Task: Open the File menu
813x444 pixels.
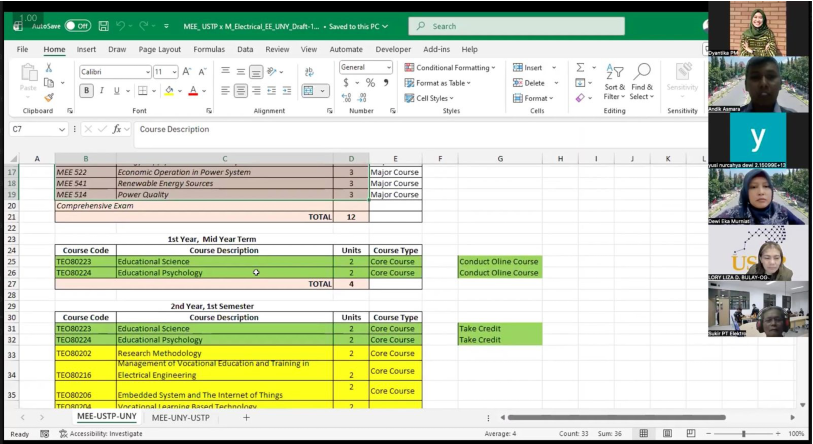Action: (x=22, y=49)
